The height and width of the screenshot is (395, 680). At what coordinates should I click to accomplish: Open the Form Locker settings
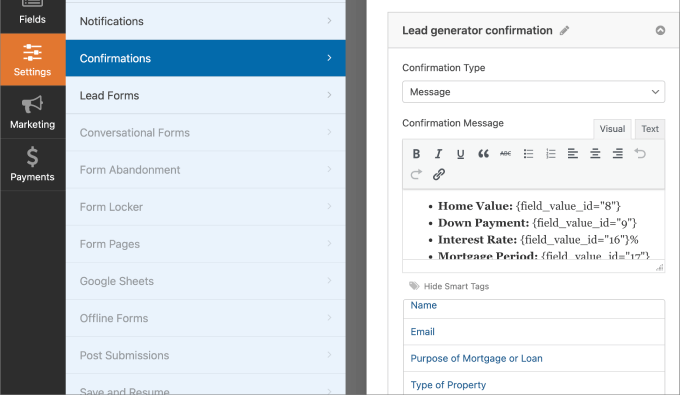(x=206, y=207)
